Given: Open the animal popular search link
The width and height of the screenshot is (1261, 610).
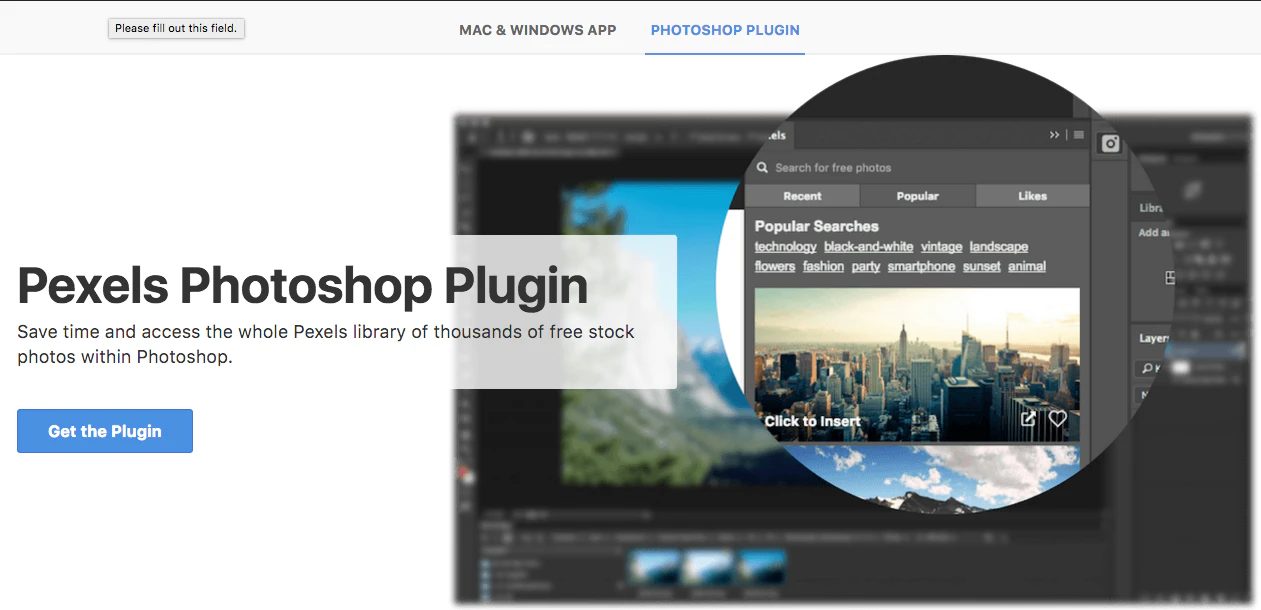Looking at the screenshot, I should 1027,267.
